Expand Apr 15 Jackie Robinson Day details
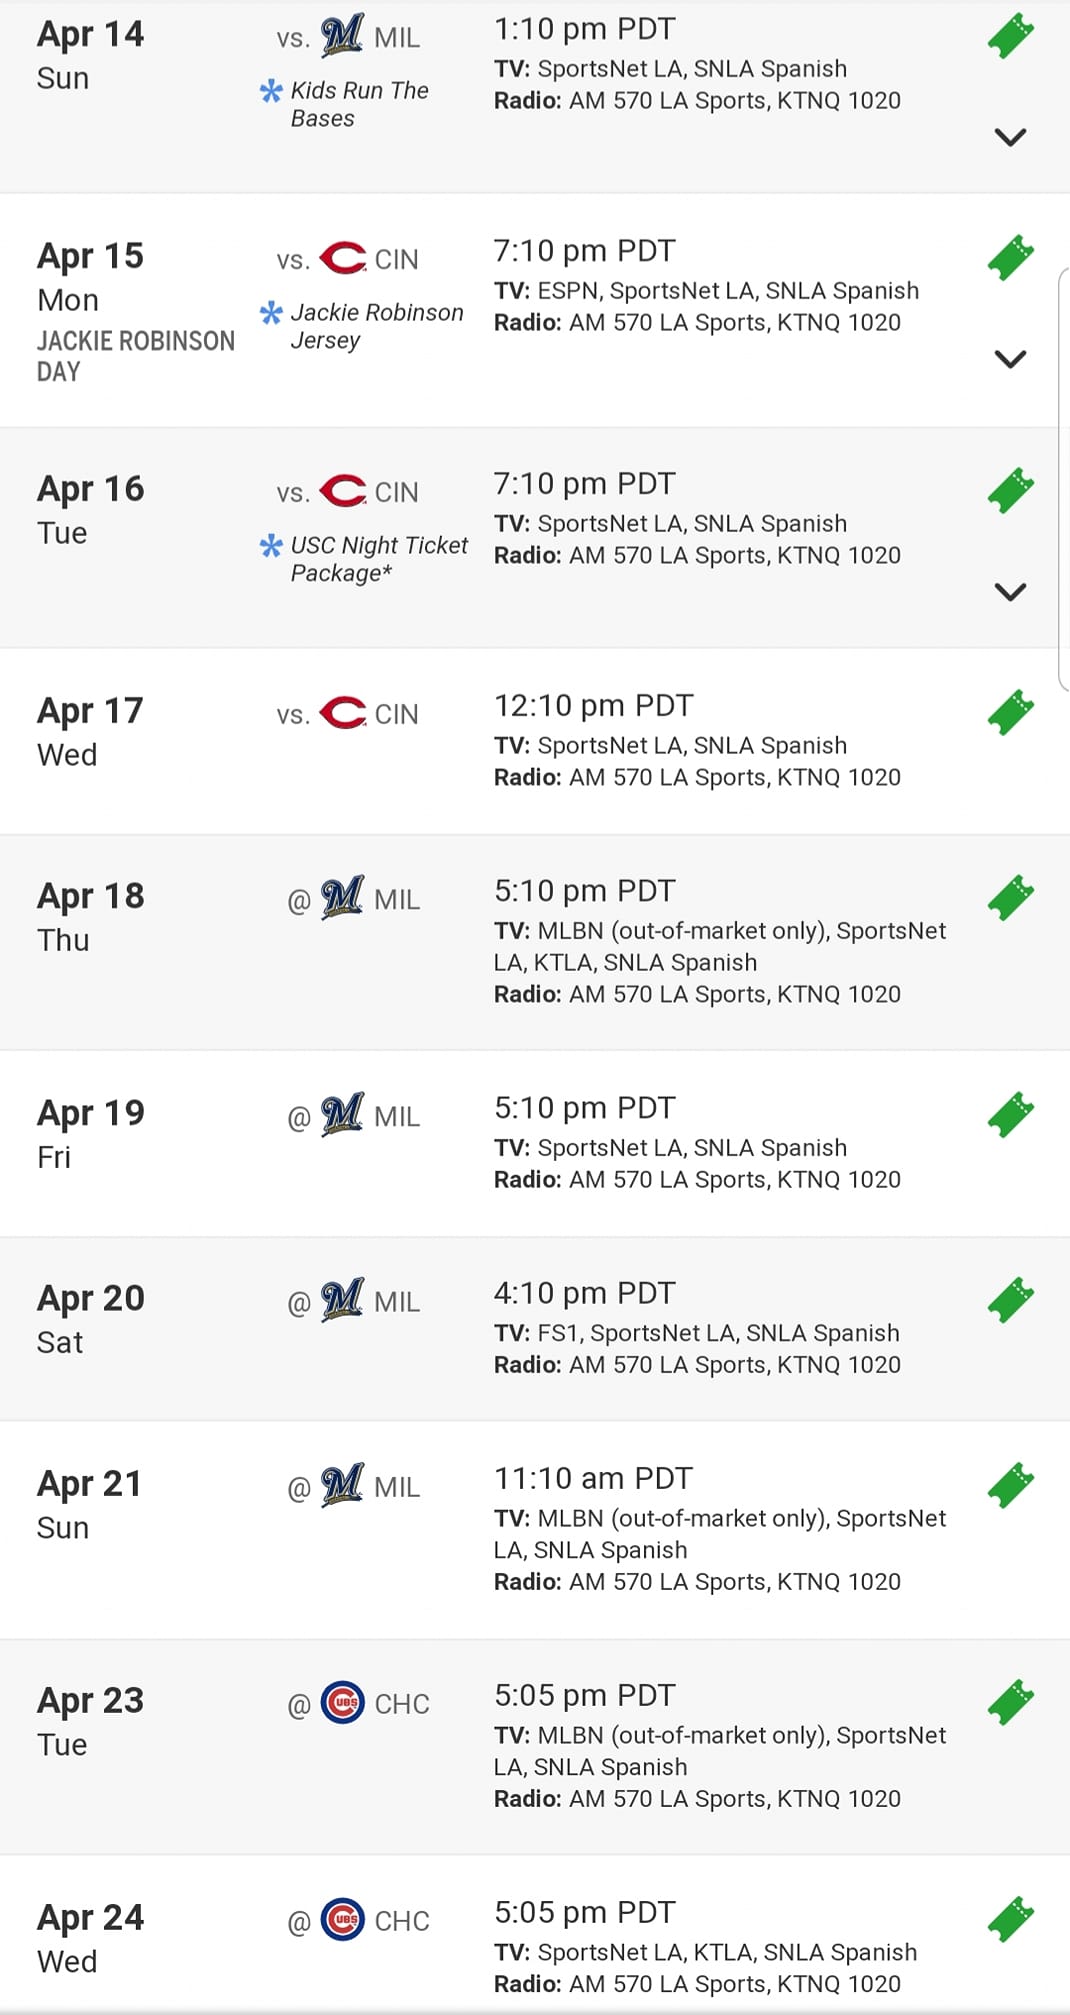This screenshot has width=1070, height=2015. [1010, 359]
